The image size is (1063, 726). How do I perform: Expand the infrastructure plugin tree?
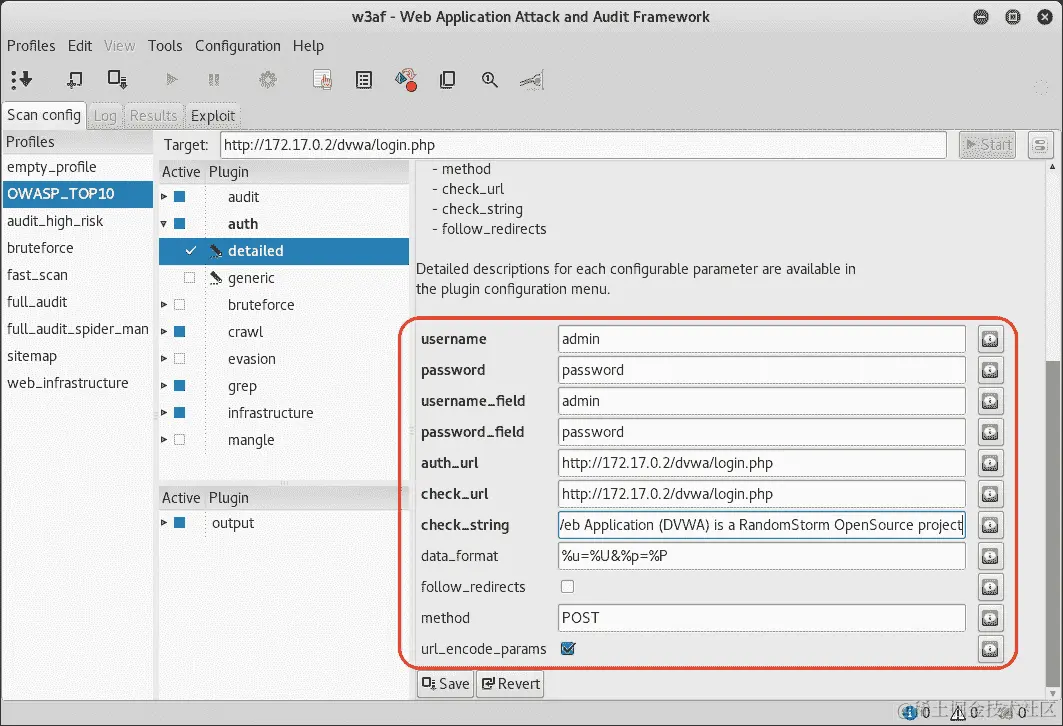(x=164, y=412)
